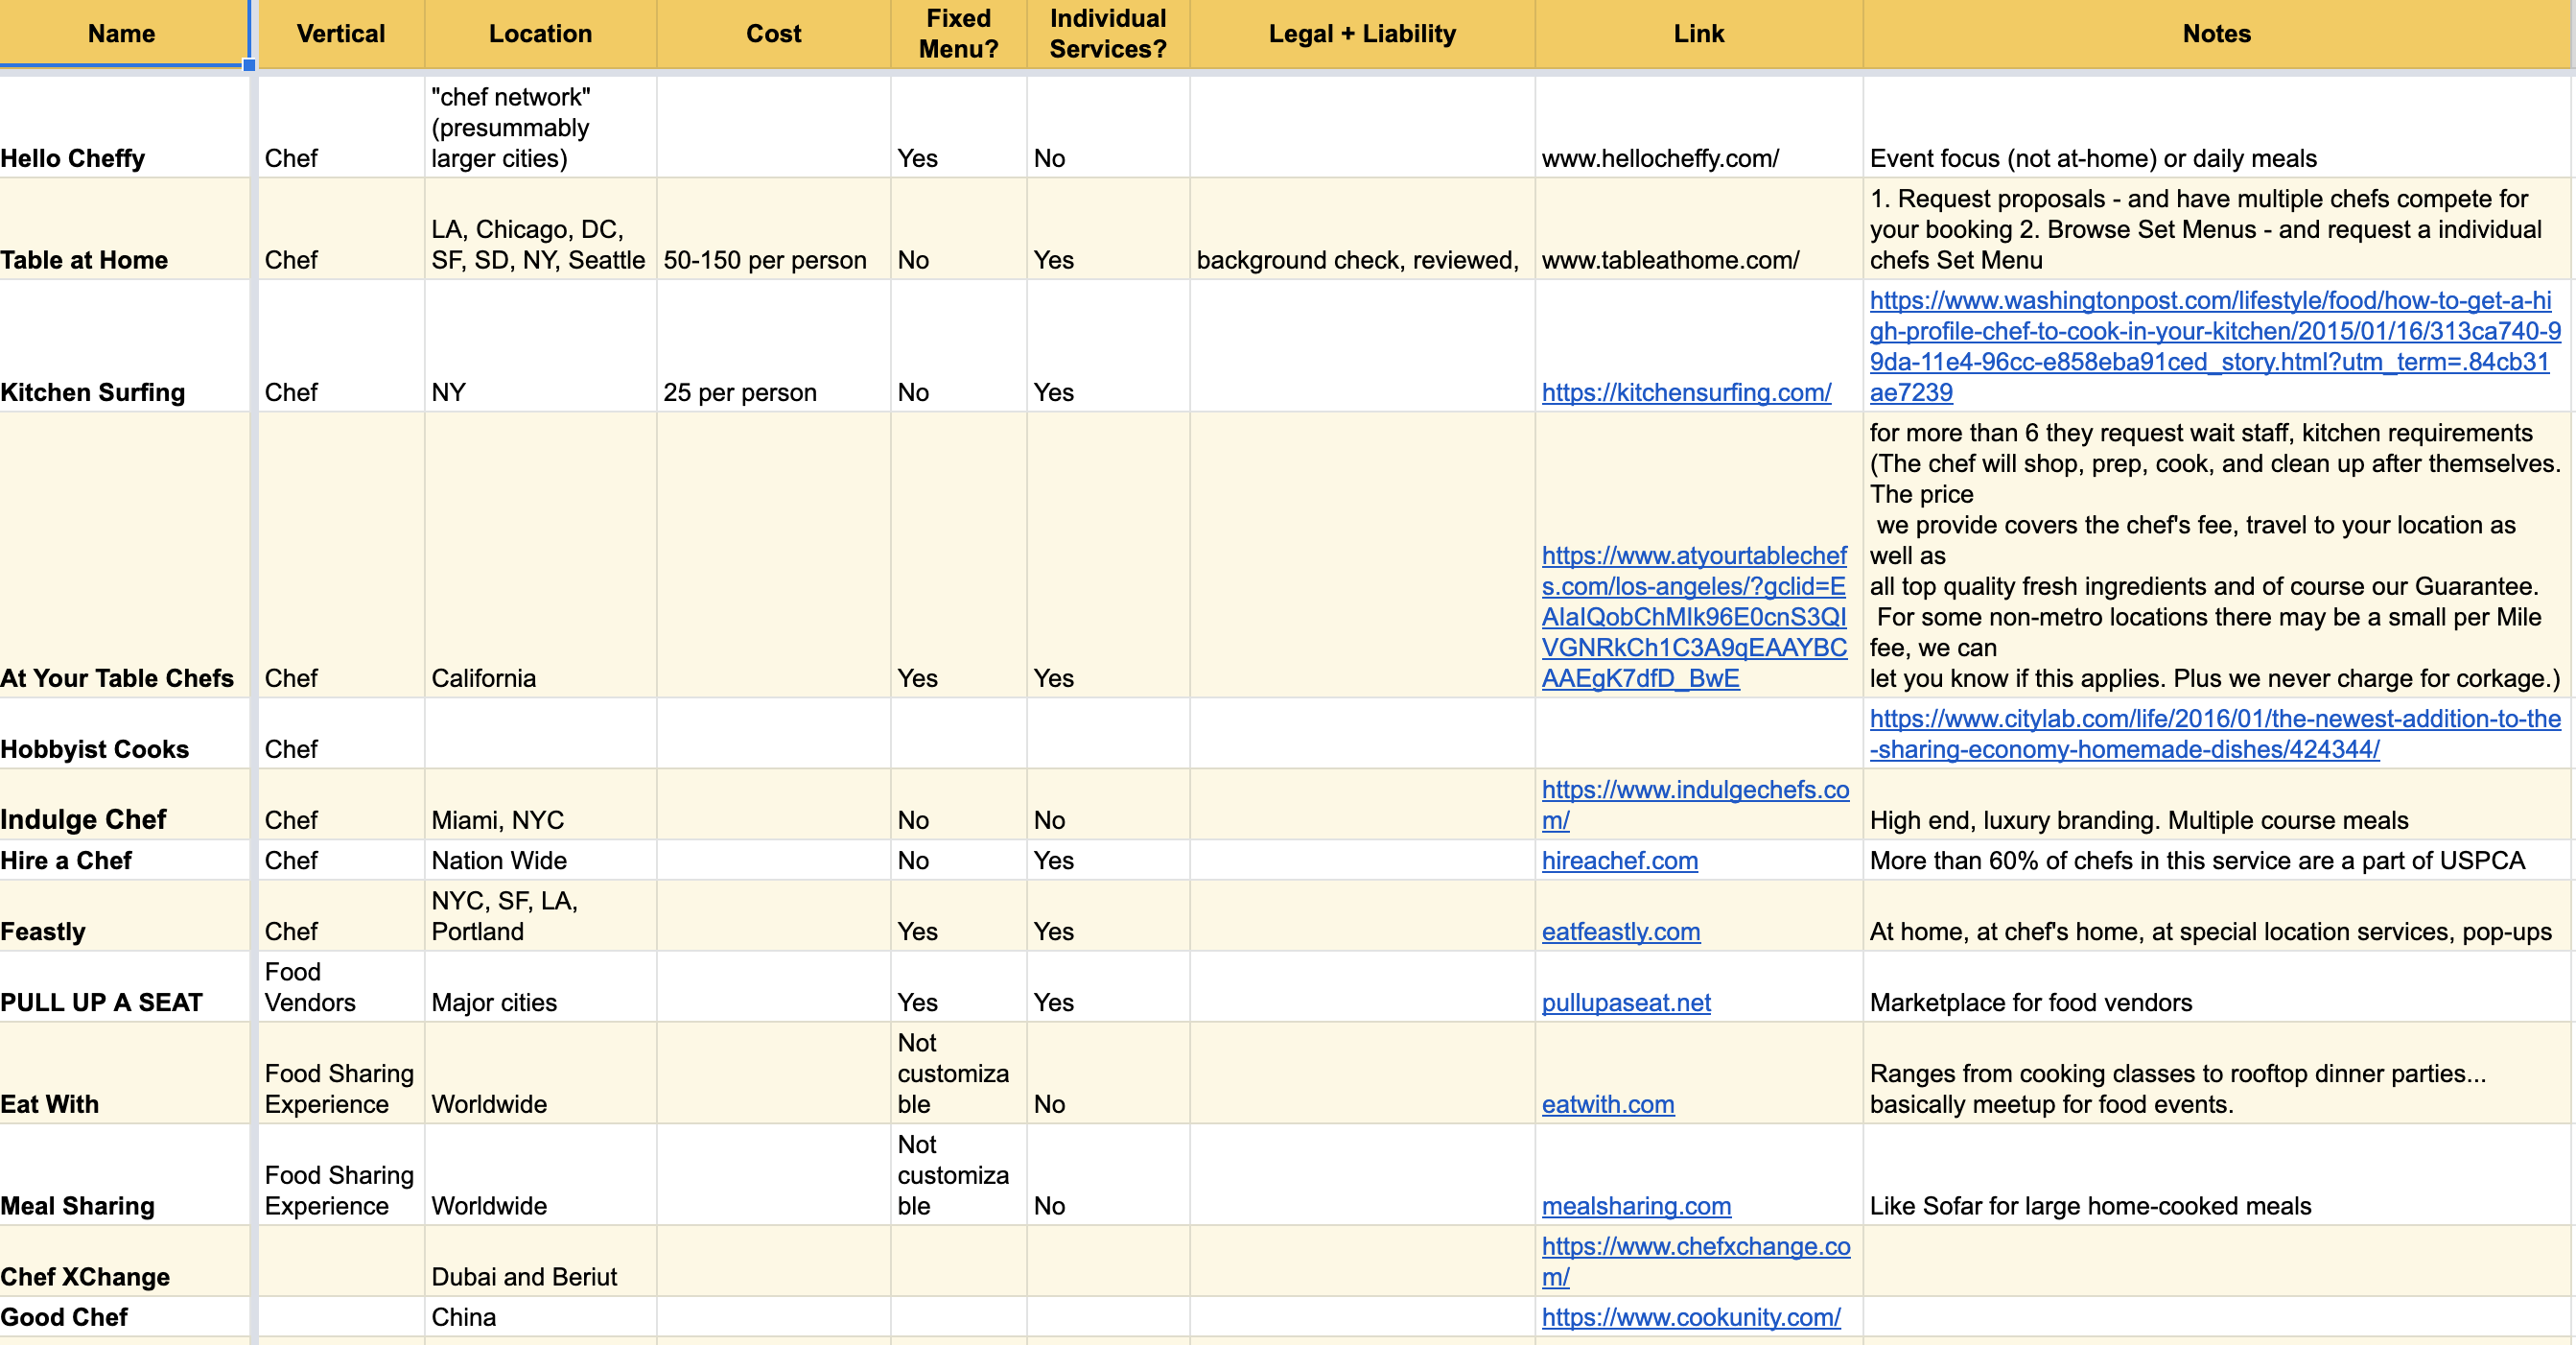Select the Major cities location cell

pyautogui.click(x=541, y=987)
